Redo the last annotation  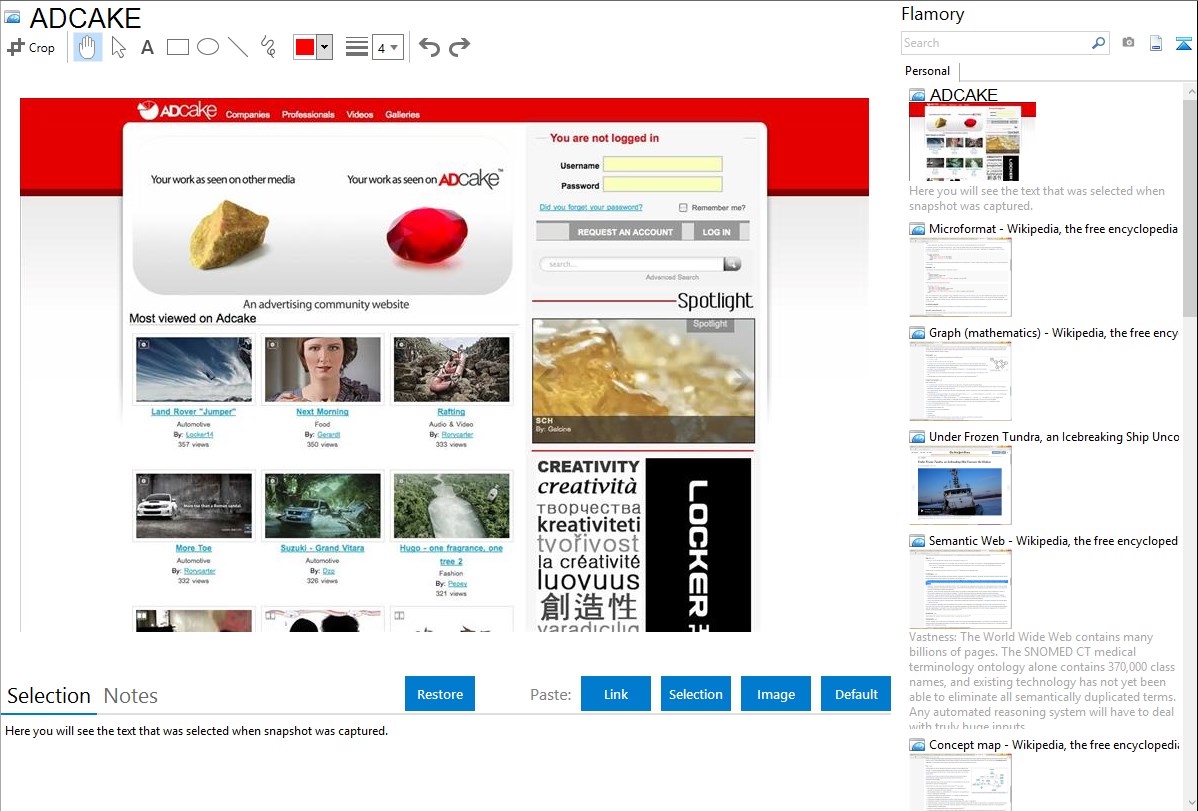459,47
